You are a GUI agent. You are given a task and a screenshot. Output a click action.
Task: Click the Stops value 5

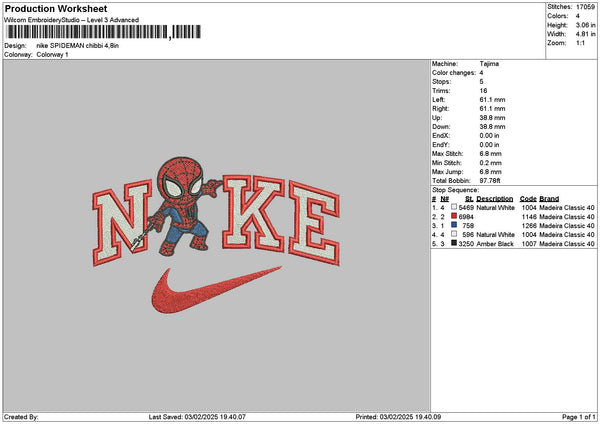tap(481, 82)
